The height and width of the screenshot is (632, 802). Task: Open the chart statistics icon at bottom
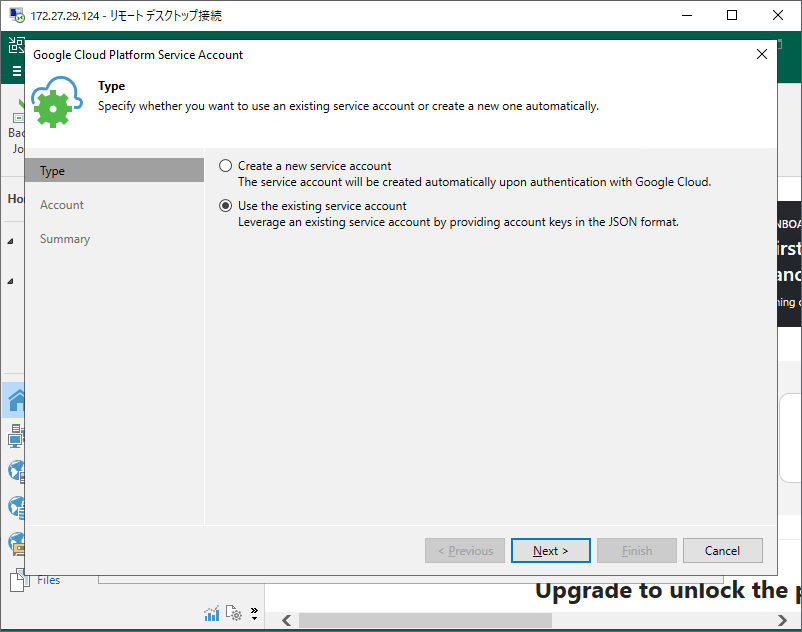211,613
